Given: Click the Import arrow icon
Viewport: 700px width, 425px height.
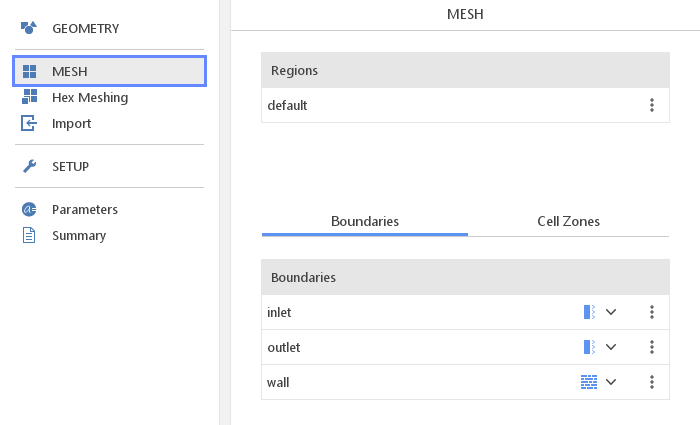Looking at the screenshot, I should click(29, 123).
